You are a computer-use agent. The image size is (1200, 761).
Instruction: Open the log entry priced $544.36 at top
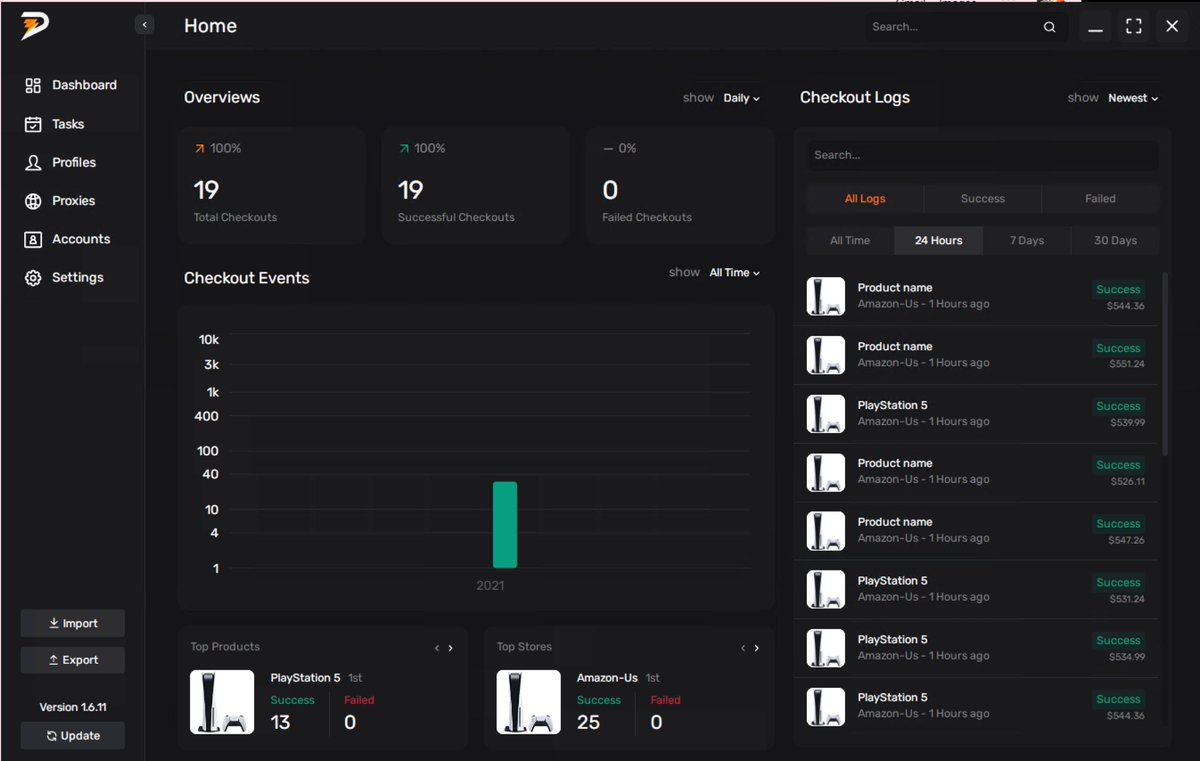pos(977,296)
